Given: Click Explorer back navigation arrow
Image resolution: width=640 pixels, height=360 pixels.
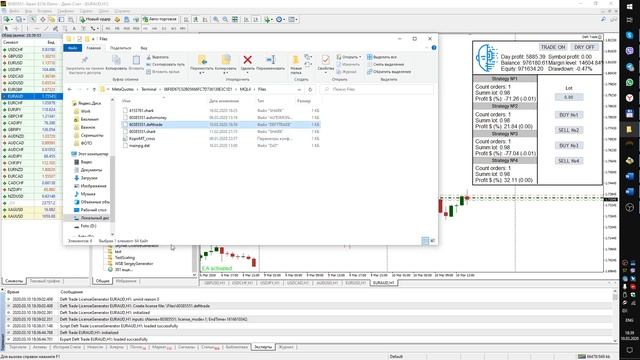Looking at the screenshot, I should coord(70,89).
